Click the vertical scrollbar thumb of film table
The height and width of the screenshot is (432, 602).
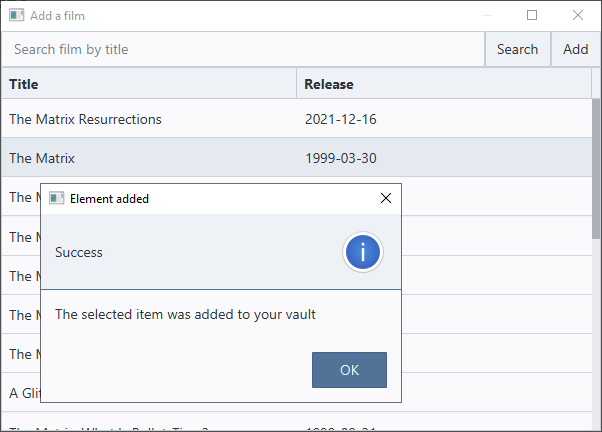596,169
